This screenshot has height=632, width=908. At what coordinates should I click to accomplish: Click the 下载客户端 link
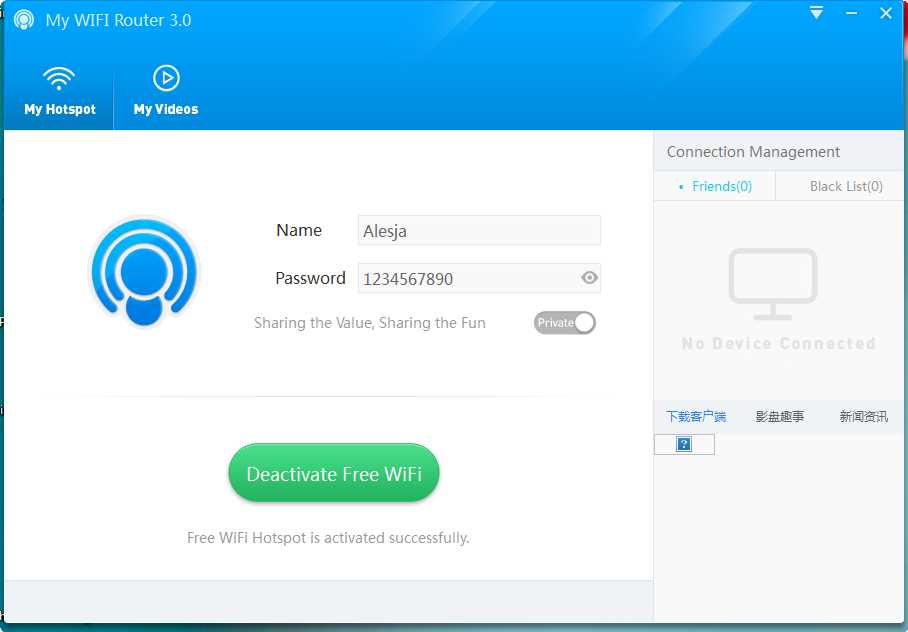(x=695, y=417)
